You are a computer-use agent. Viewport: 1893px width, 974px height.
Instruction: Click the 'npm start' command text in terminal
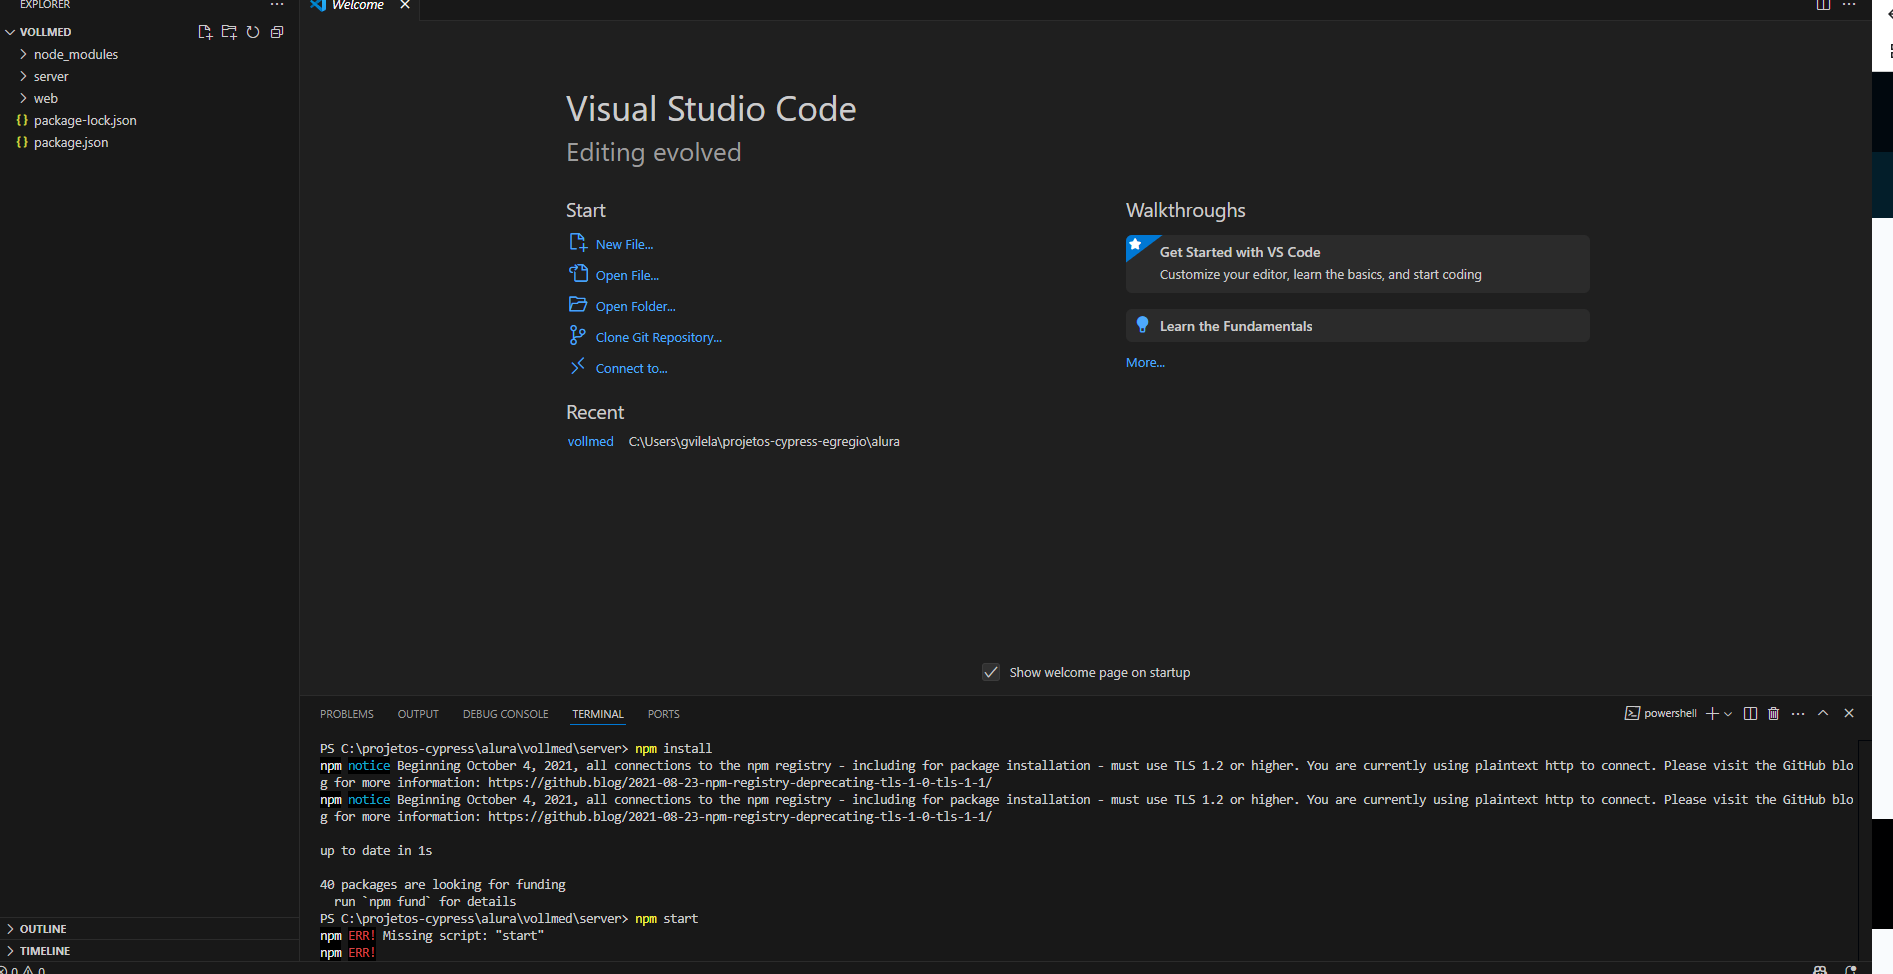[x=666, y=918]
